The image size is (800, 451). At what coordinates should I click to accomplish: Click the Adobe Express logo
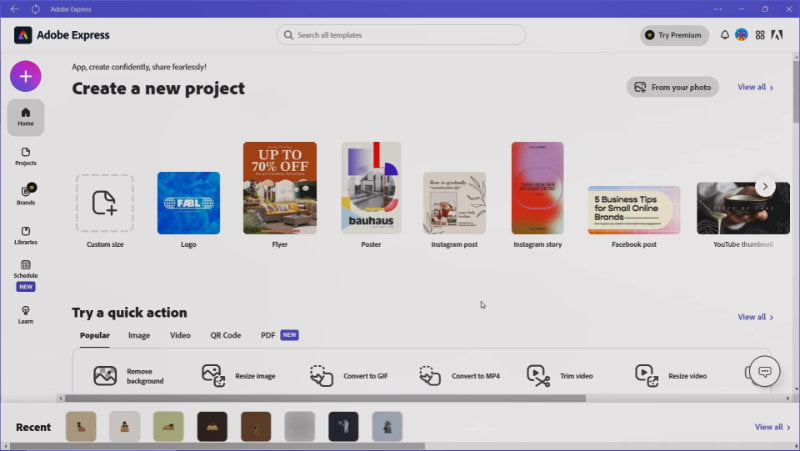(62, 35)
